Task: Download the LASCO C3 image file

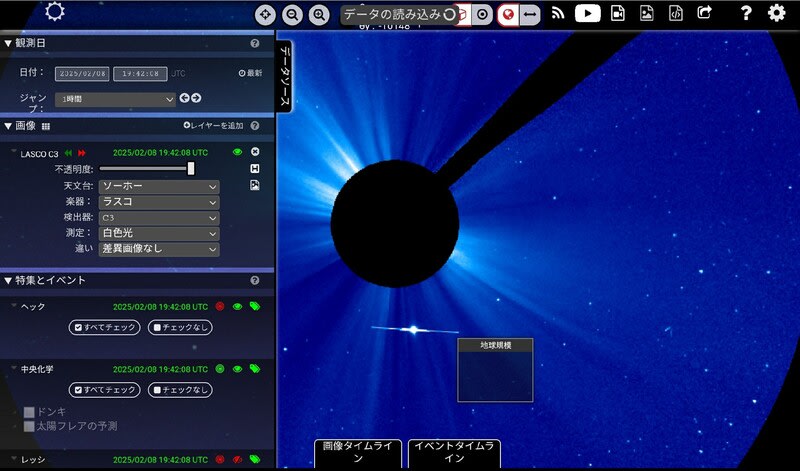Action: point(255,185)
